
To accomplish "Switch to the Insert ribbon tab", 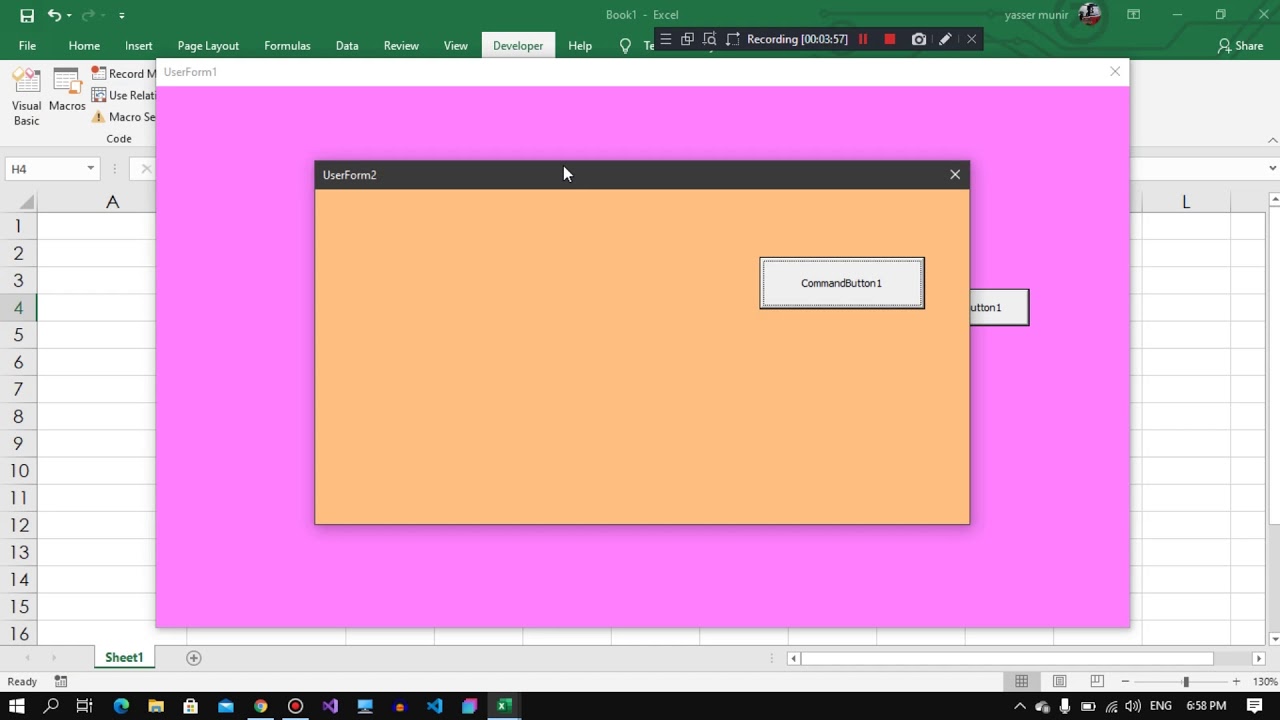I will [x=139, y=45].
